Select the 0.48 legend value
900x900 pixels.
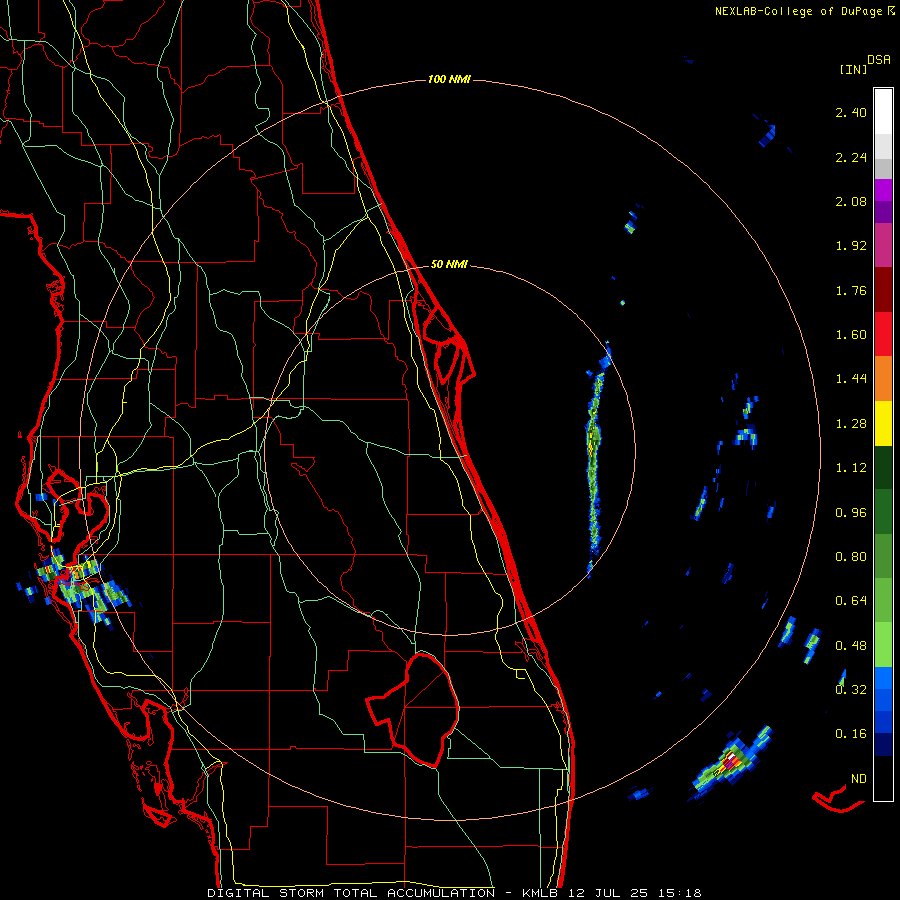(851, 646)
